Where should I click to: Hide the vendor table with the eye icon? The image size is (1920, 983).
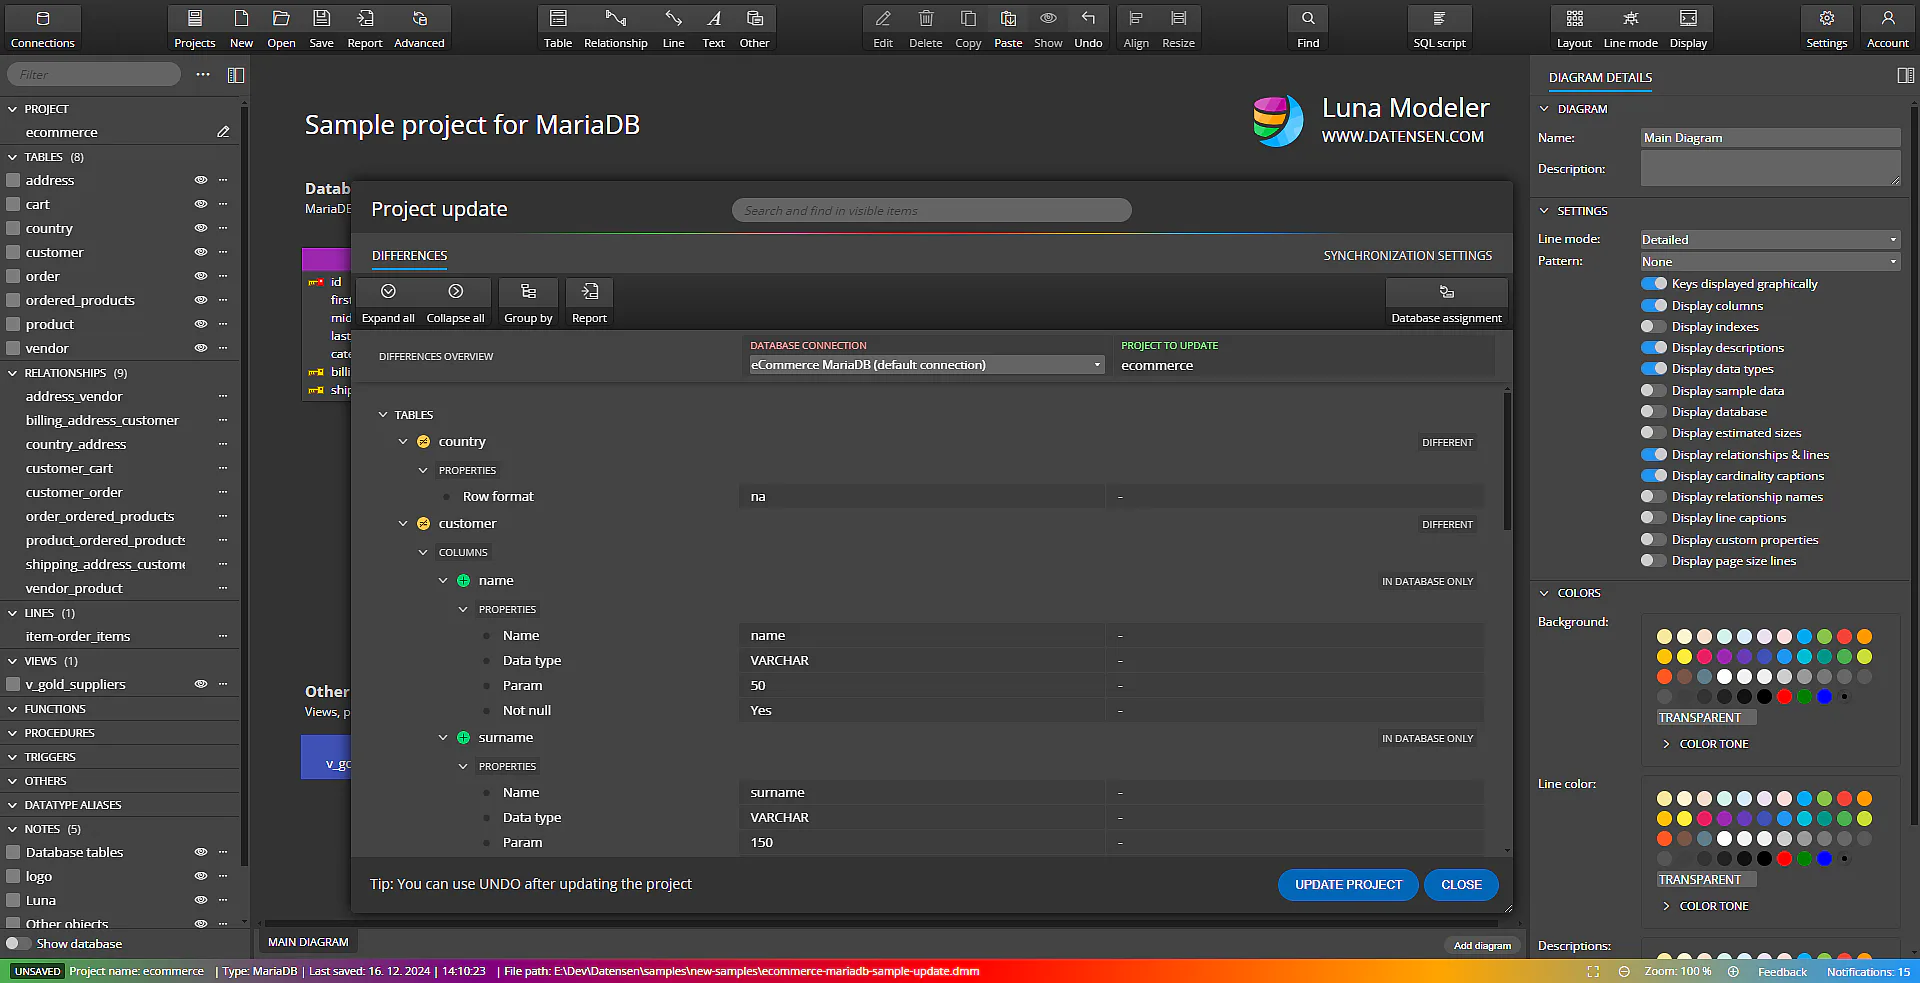click(200, 348)
